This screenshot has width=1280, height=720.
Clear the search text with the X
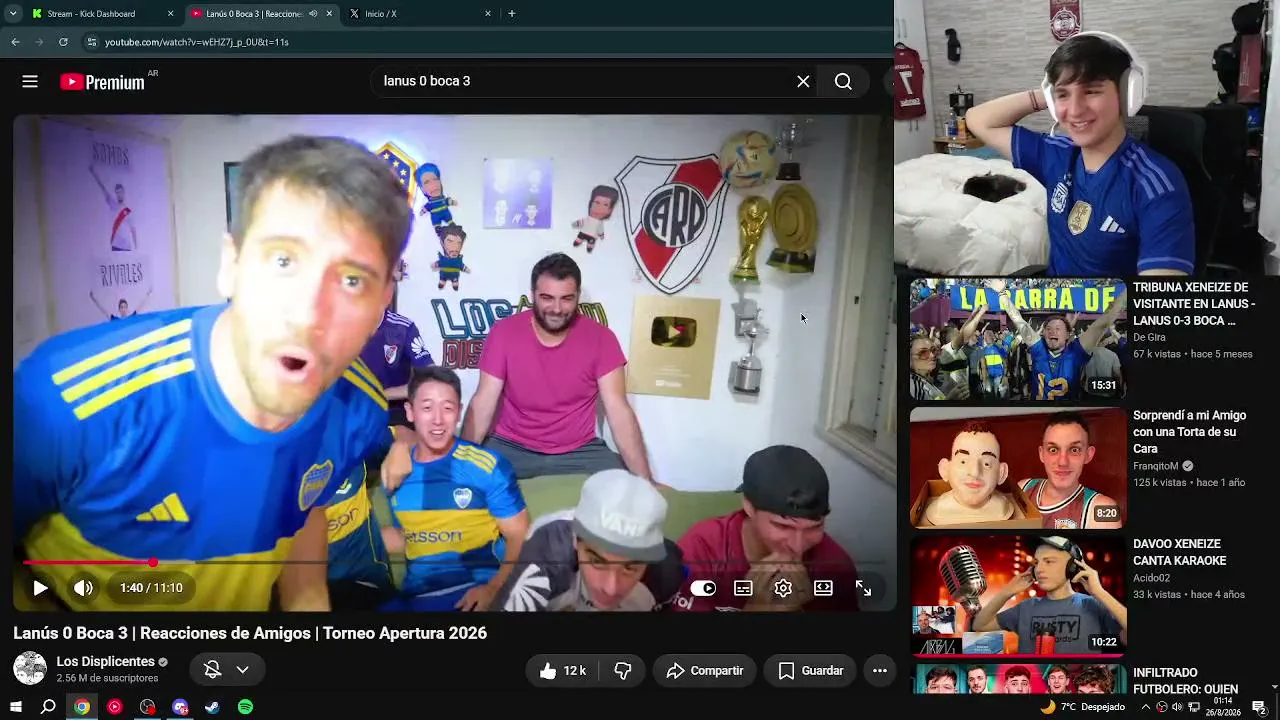click(803, 82)
